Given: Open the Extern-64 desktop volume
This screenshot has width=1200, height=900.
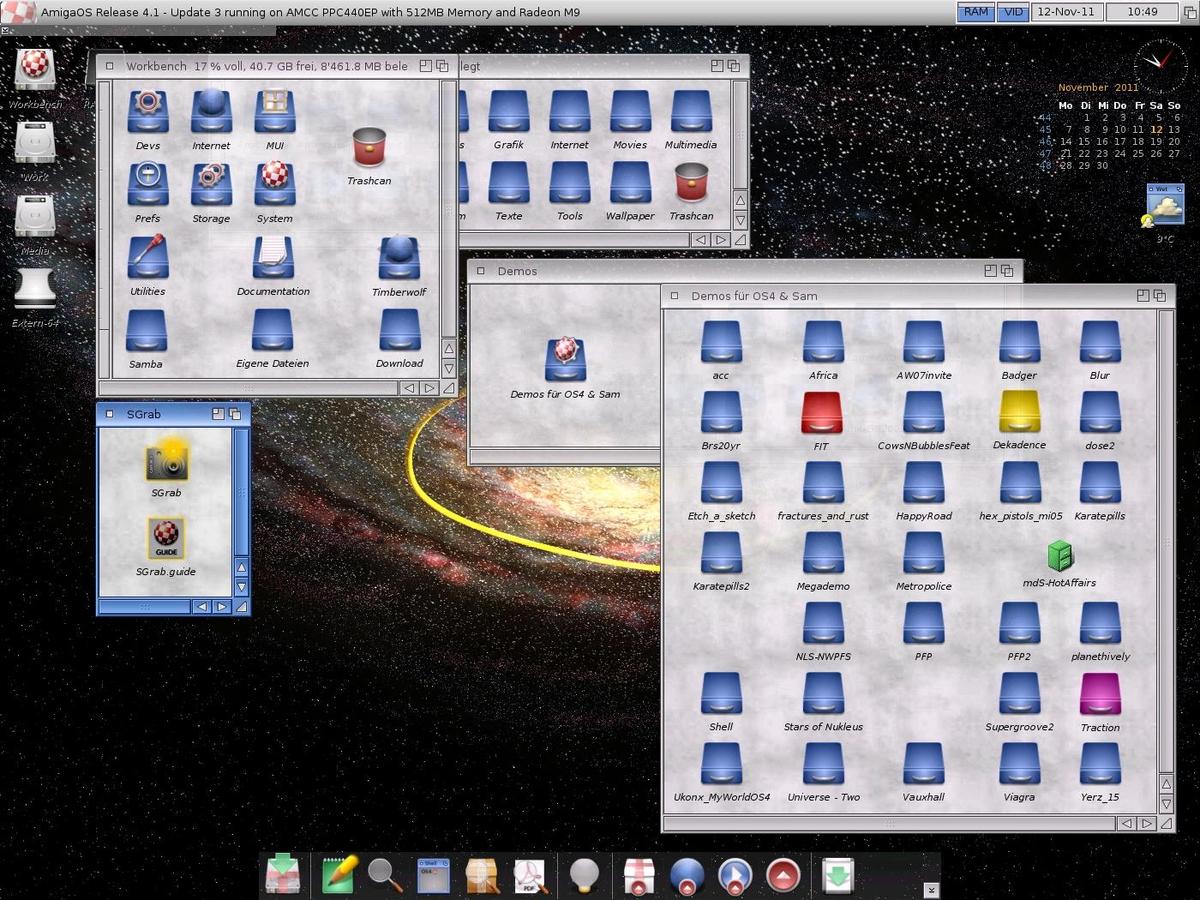Looking at the screenshot, I should [35, 289].
